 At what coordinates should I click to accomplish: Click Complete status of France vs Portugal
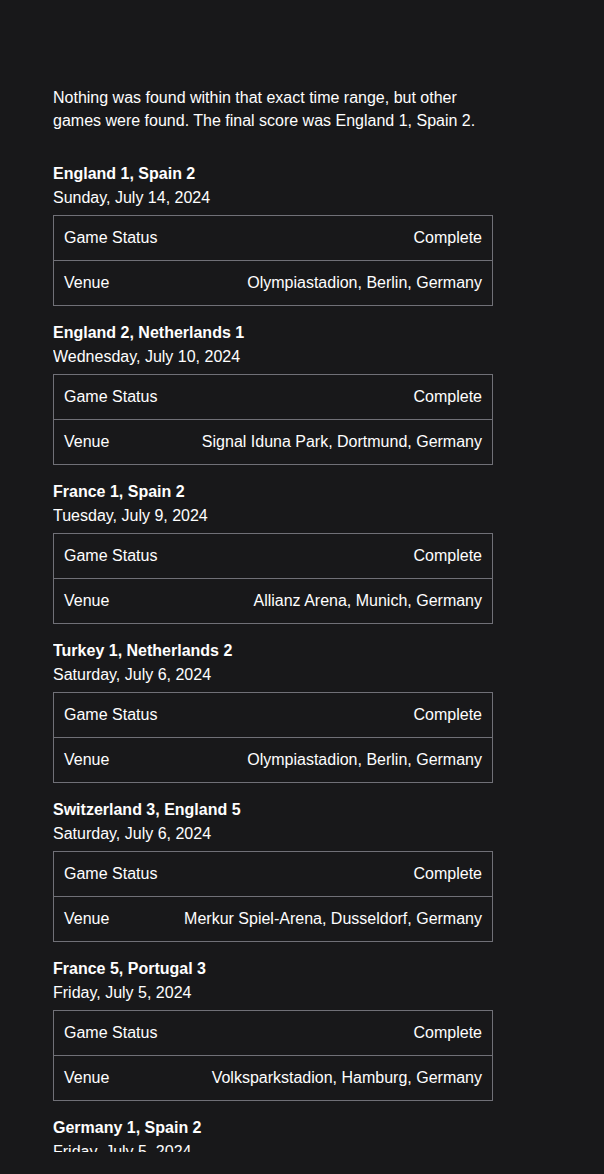[x=447, y=1032]
